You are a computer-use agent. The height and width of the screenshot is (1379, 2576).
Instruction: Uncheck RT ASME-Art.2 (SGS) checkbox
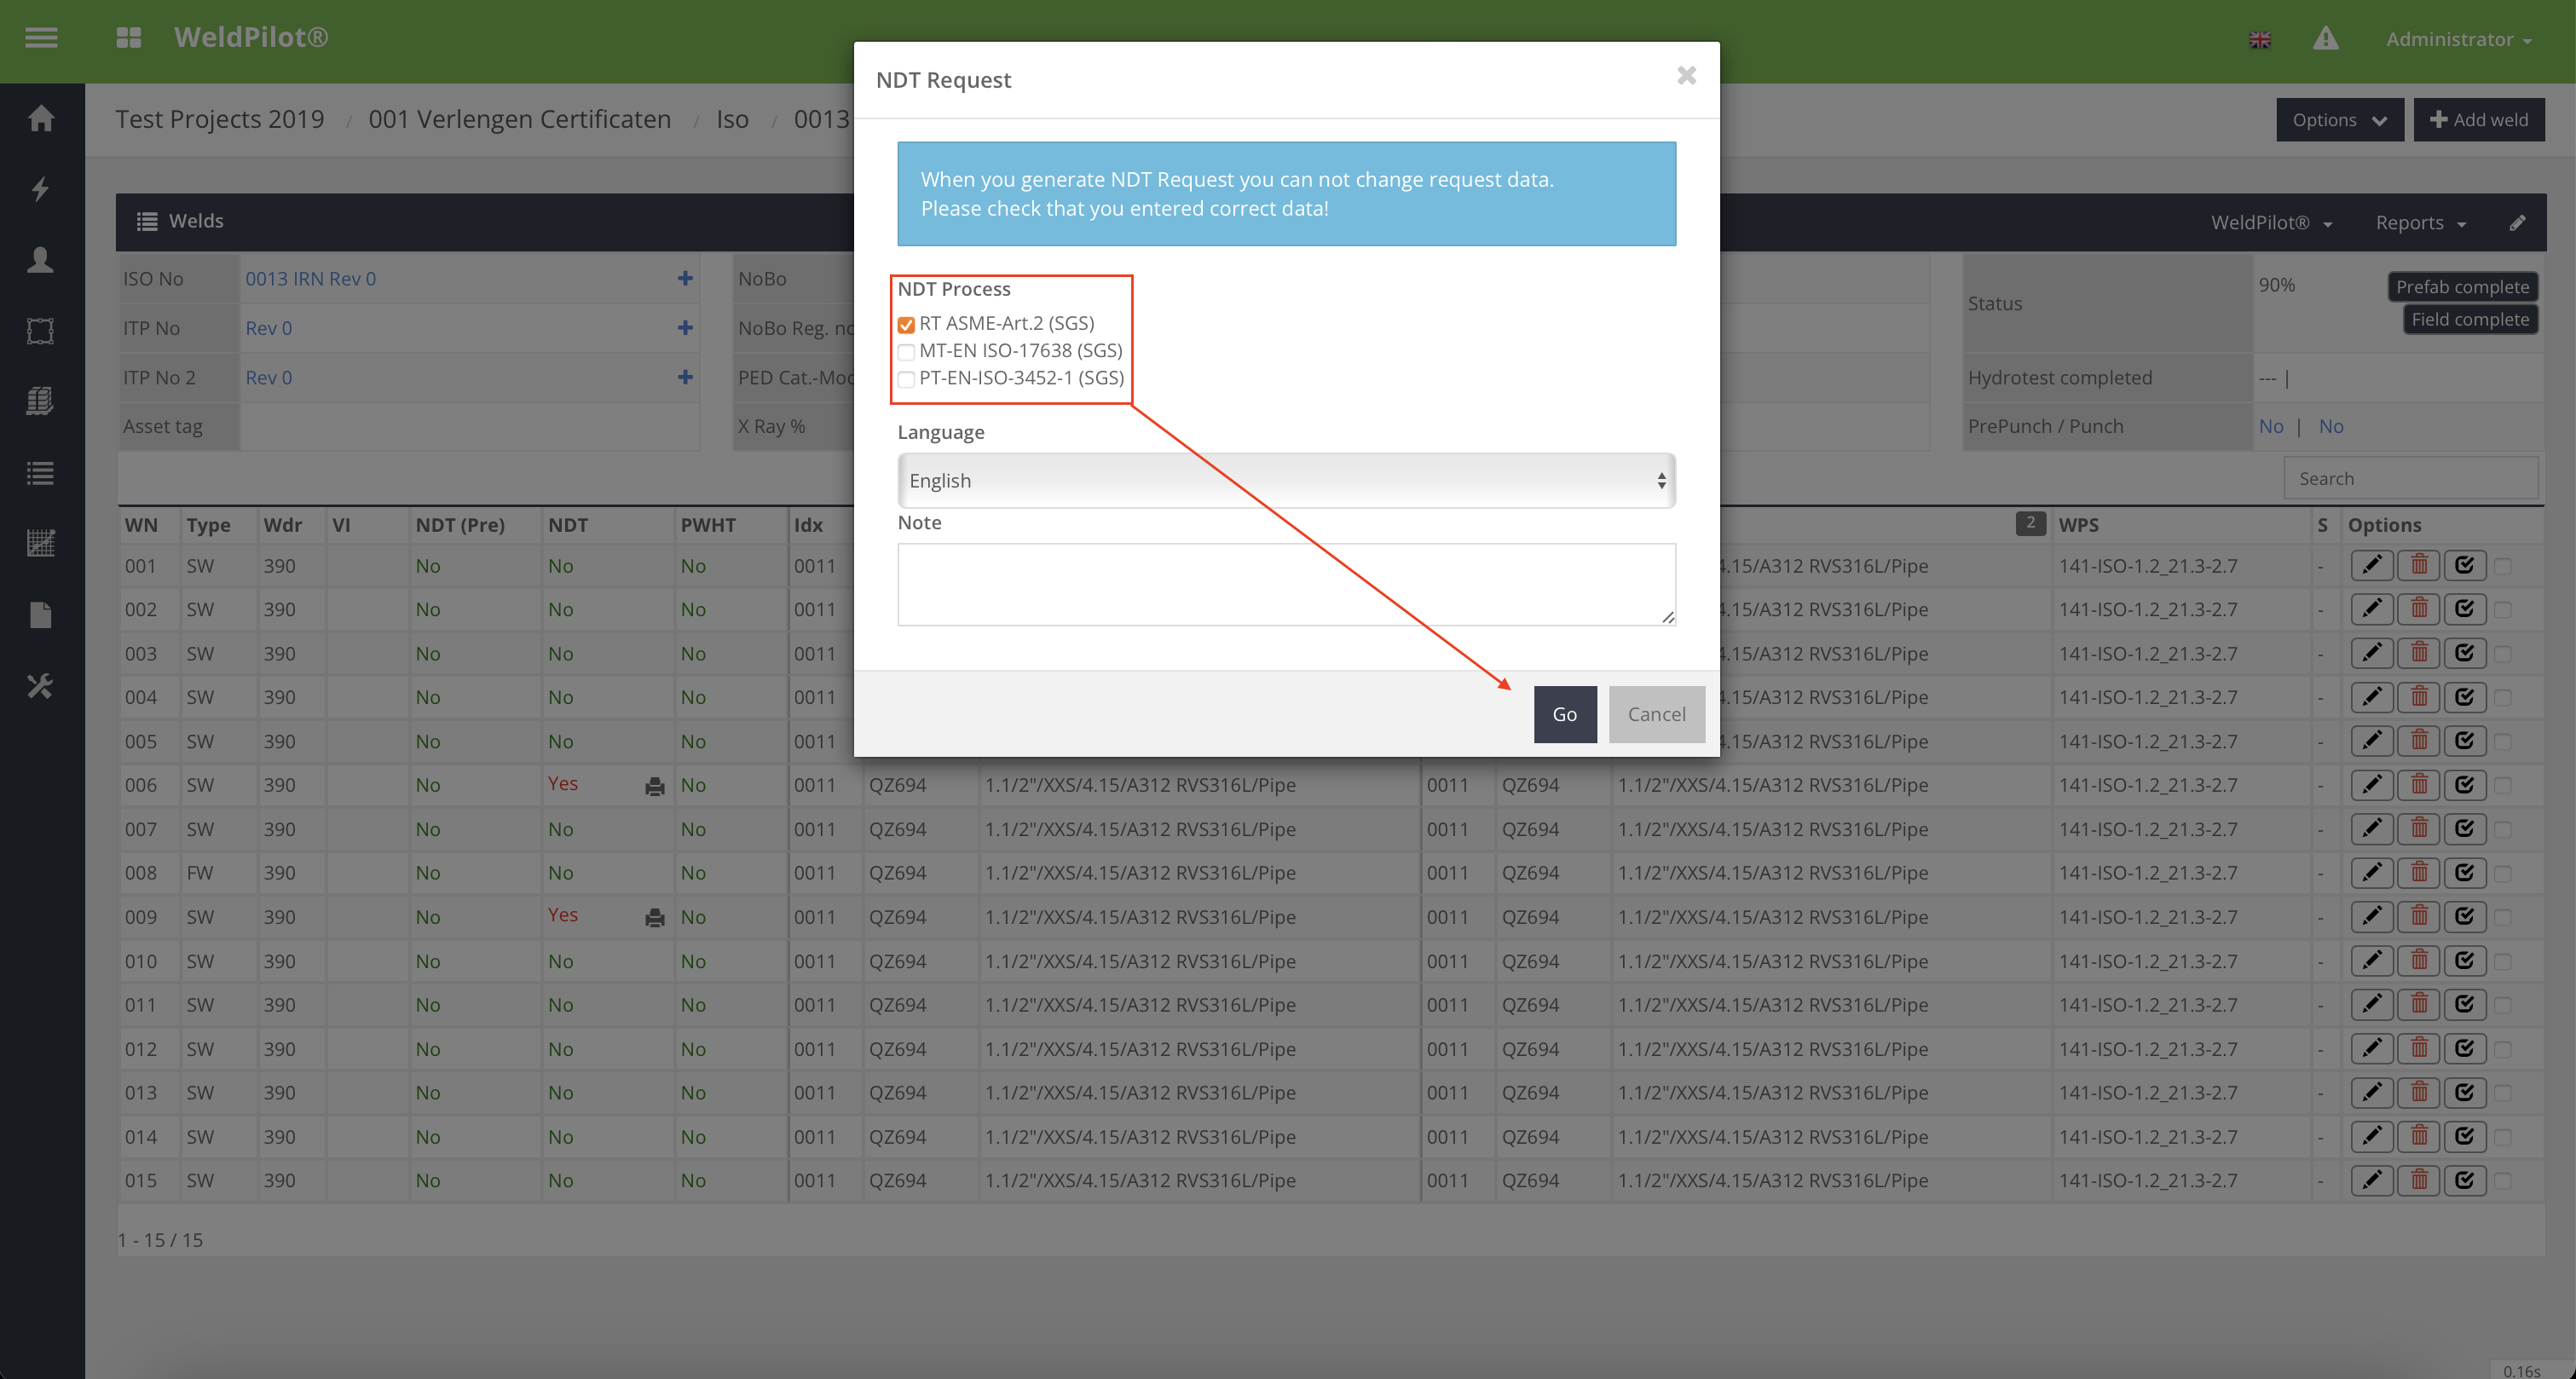tap(906, 325)
